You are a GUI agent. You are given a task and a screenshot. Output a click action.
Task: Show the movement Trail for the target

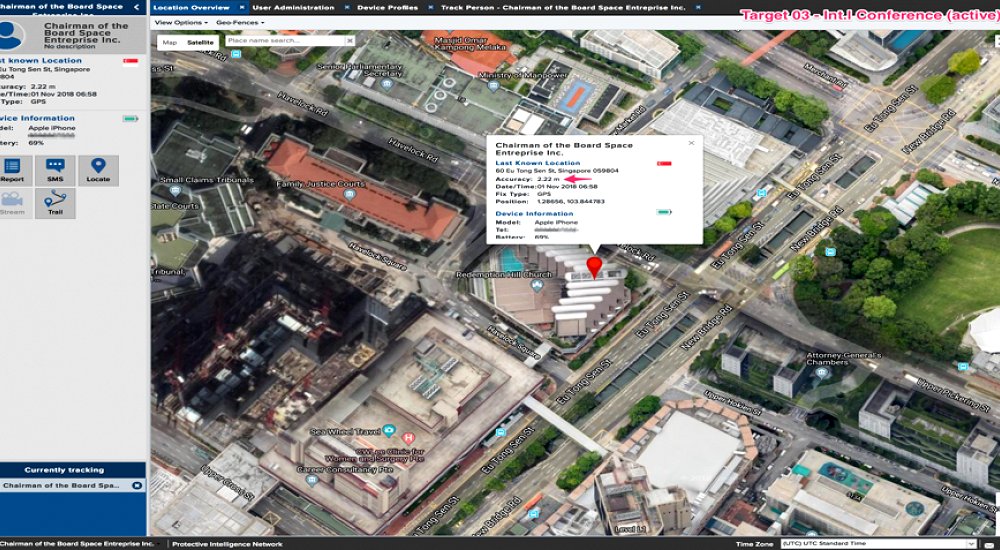click(x=55, y=203)
